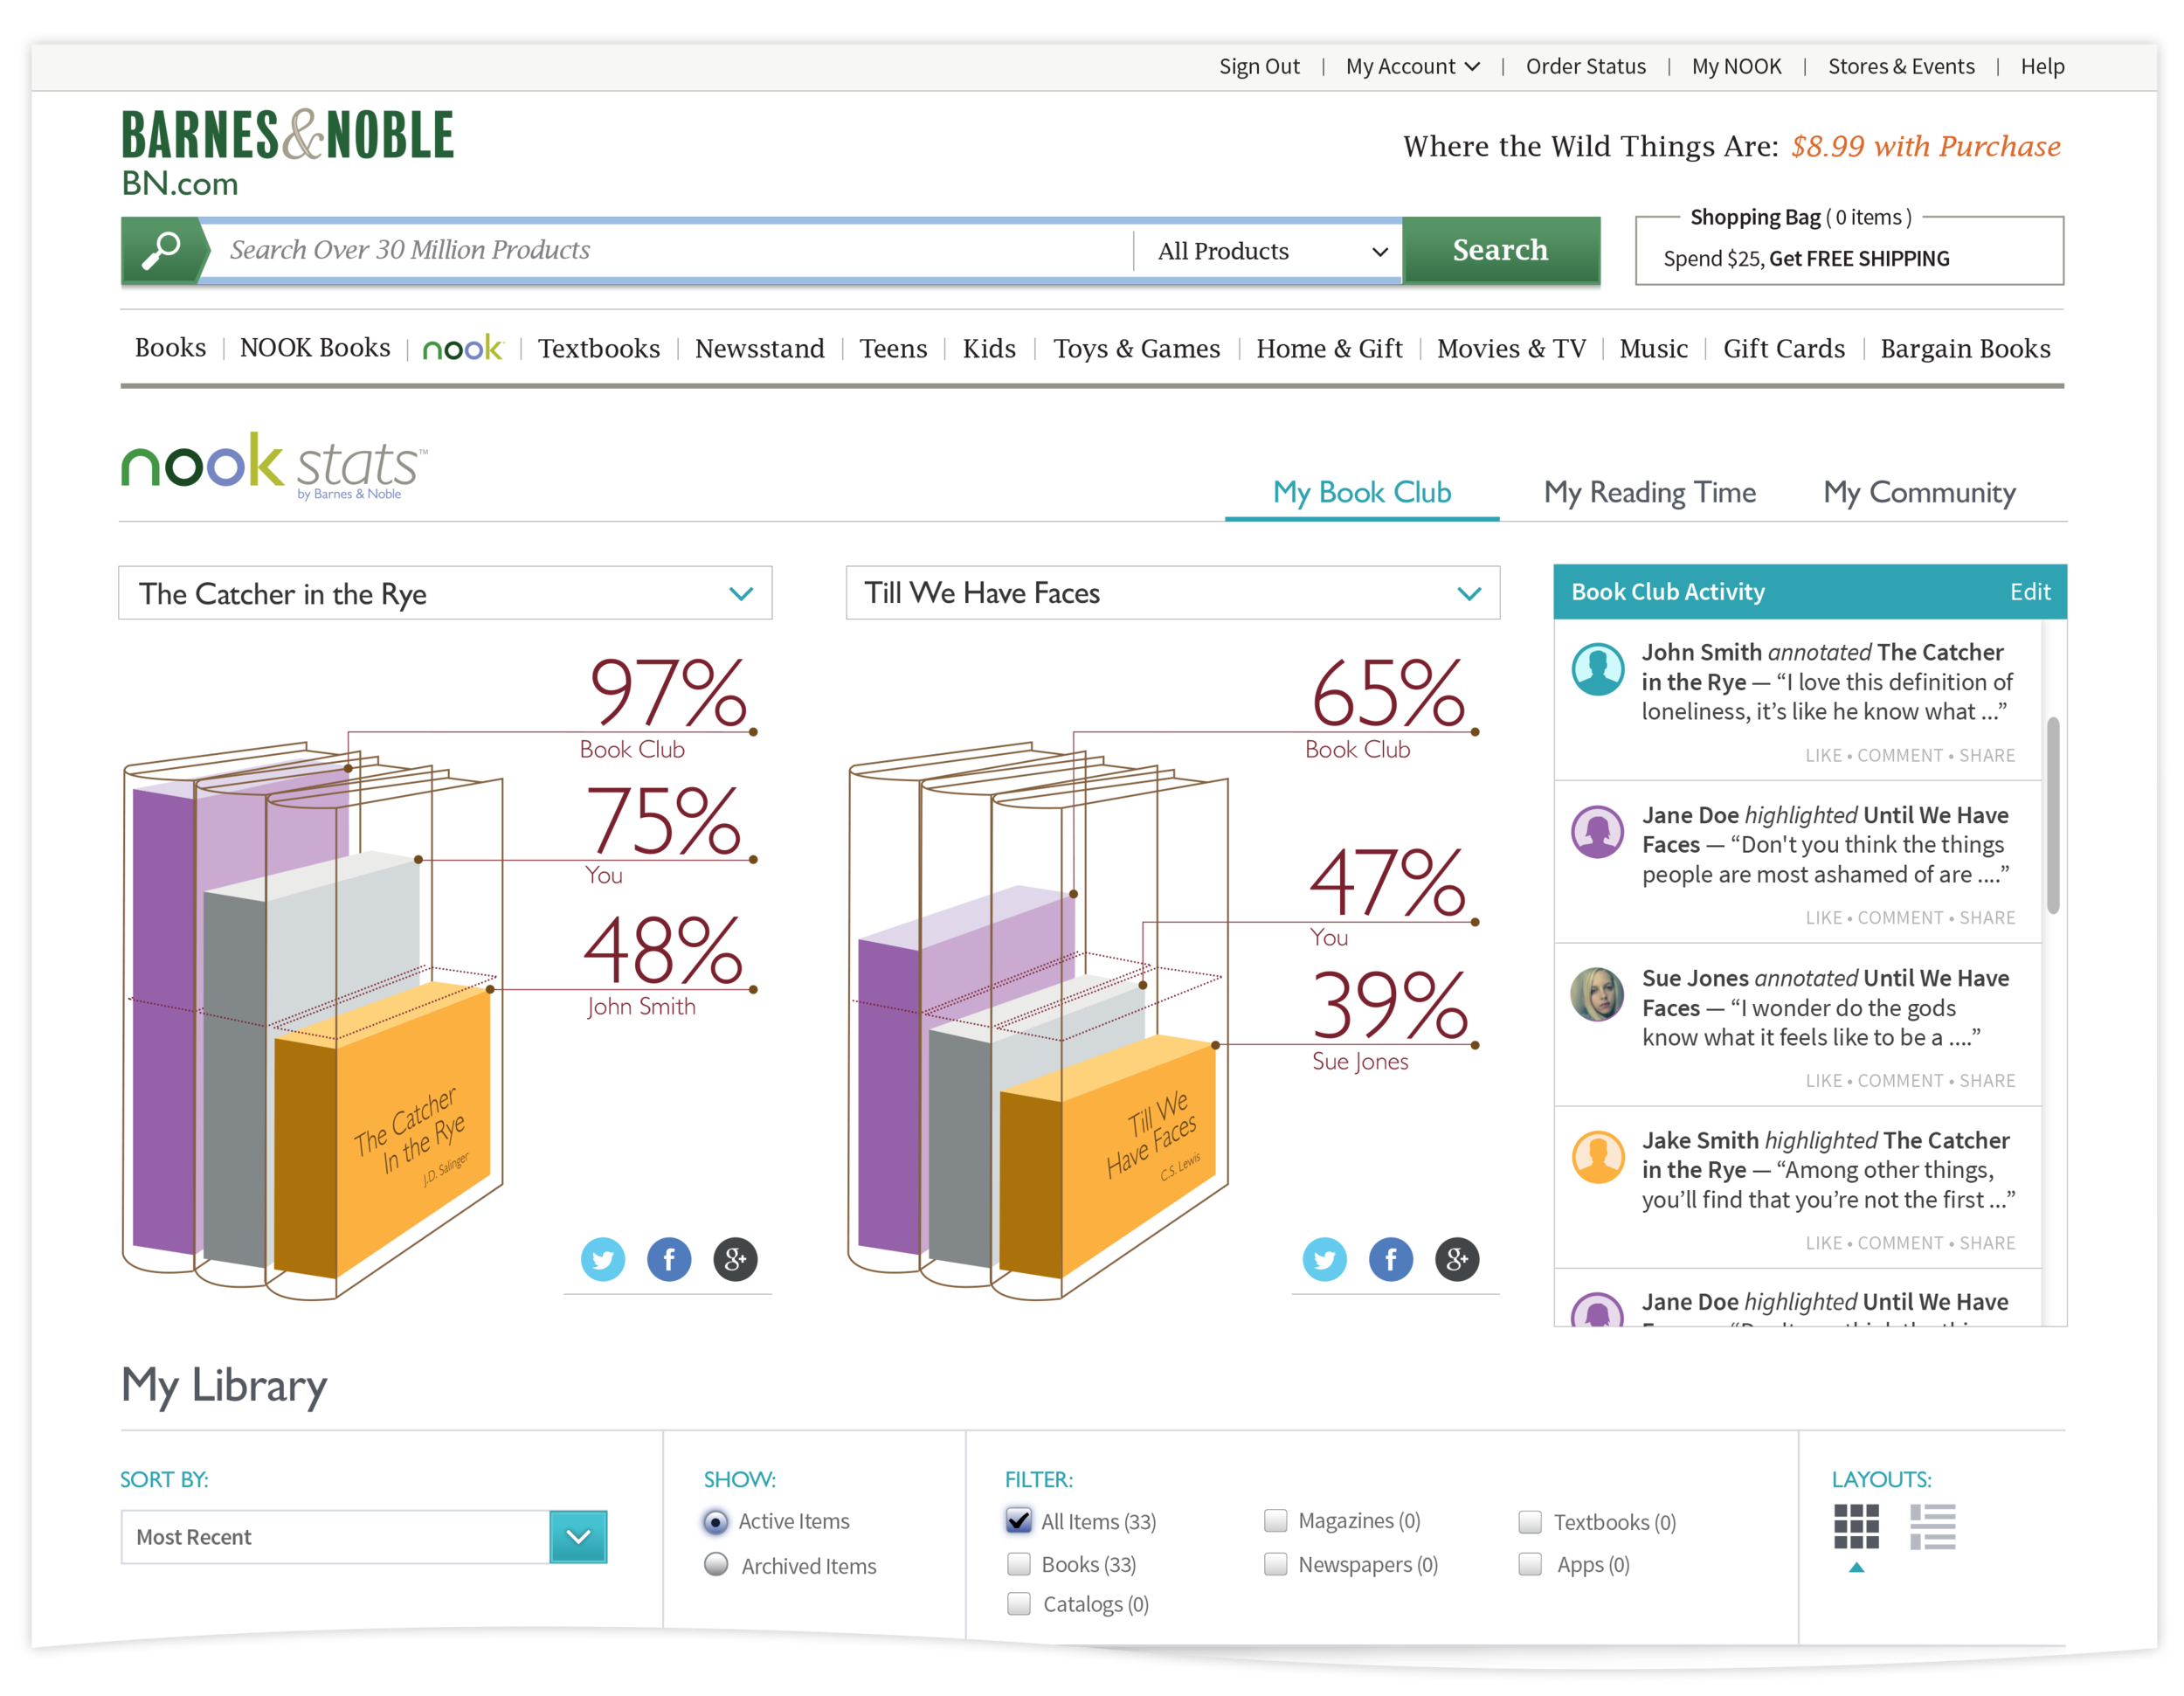Screen dimensions: 2184x1696
Task: Check the Books (33) filter
Action: coord(1018,1564)
